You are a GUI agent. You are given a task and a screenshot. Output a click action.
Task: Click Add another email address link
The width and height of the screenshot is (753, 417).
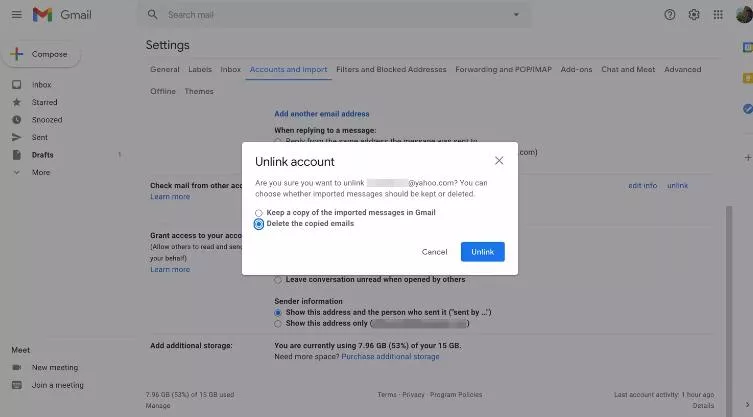(x=322, y=114)
